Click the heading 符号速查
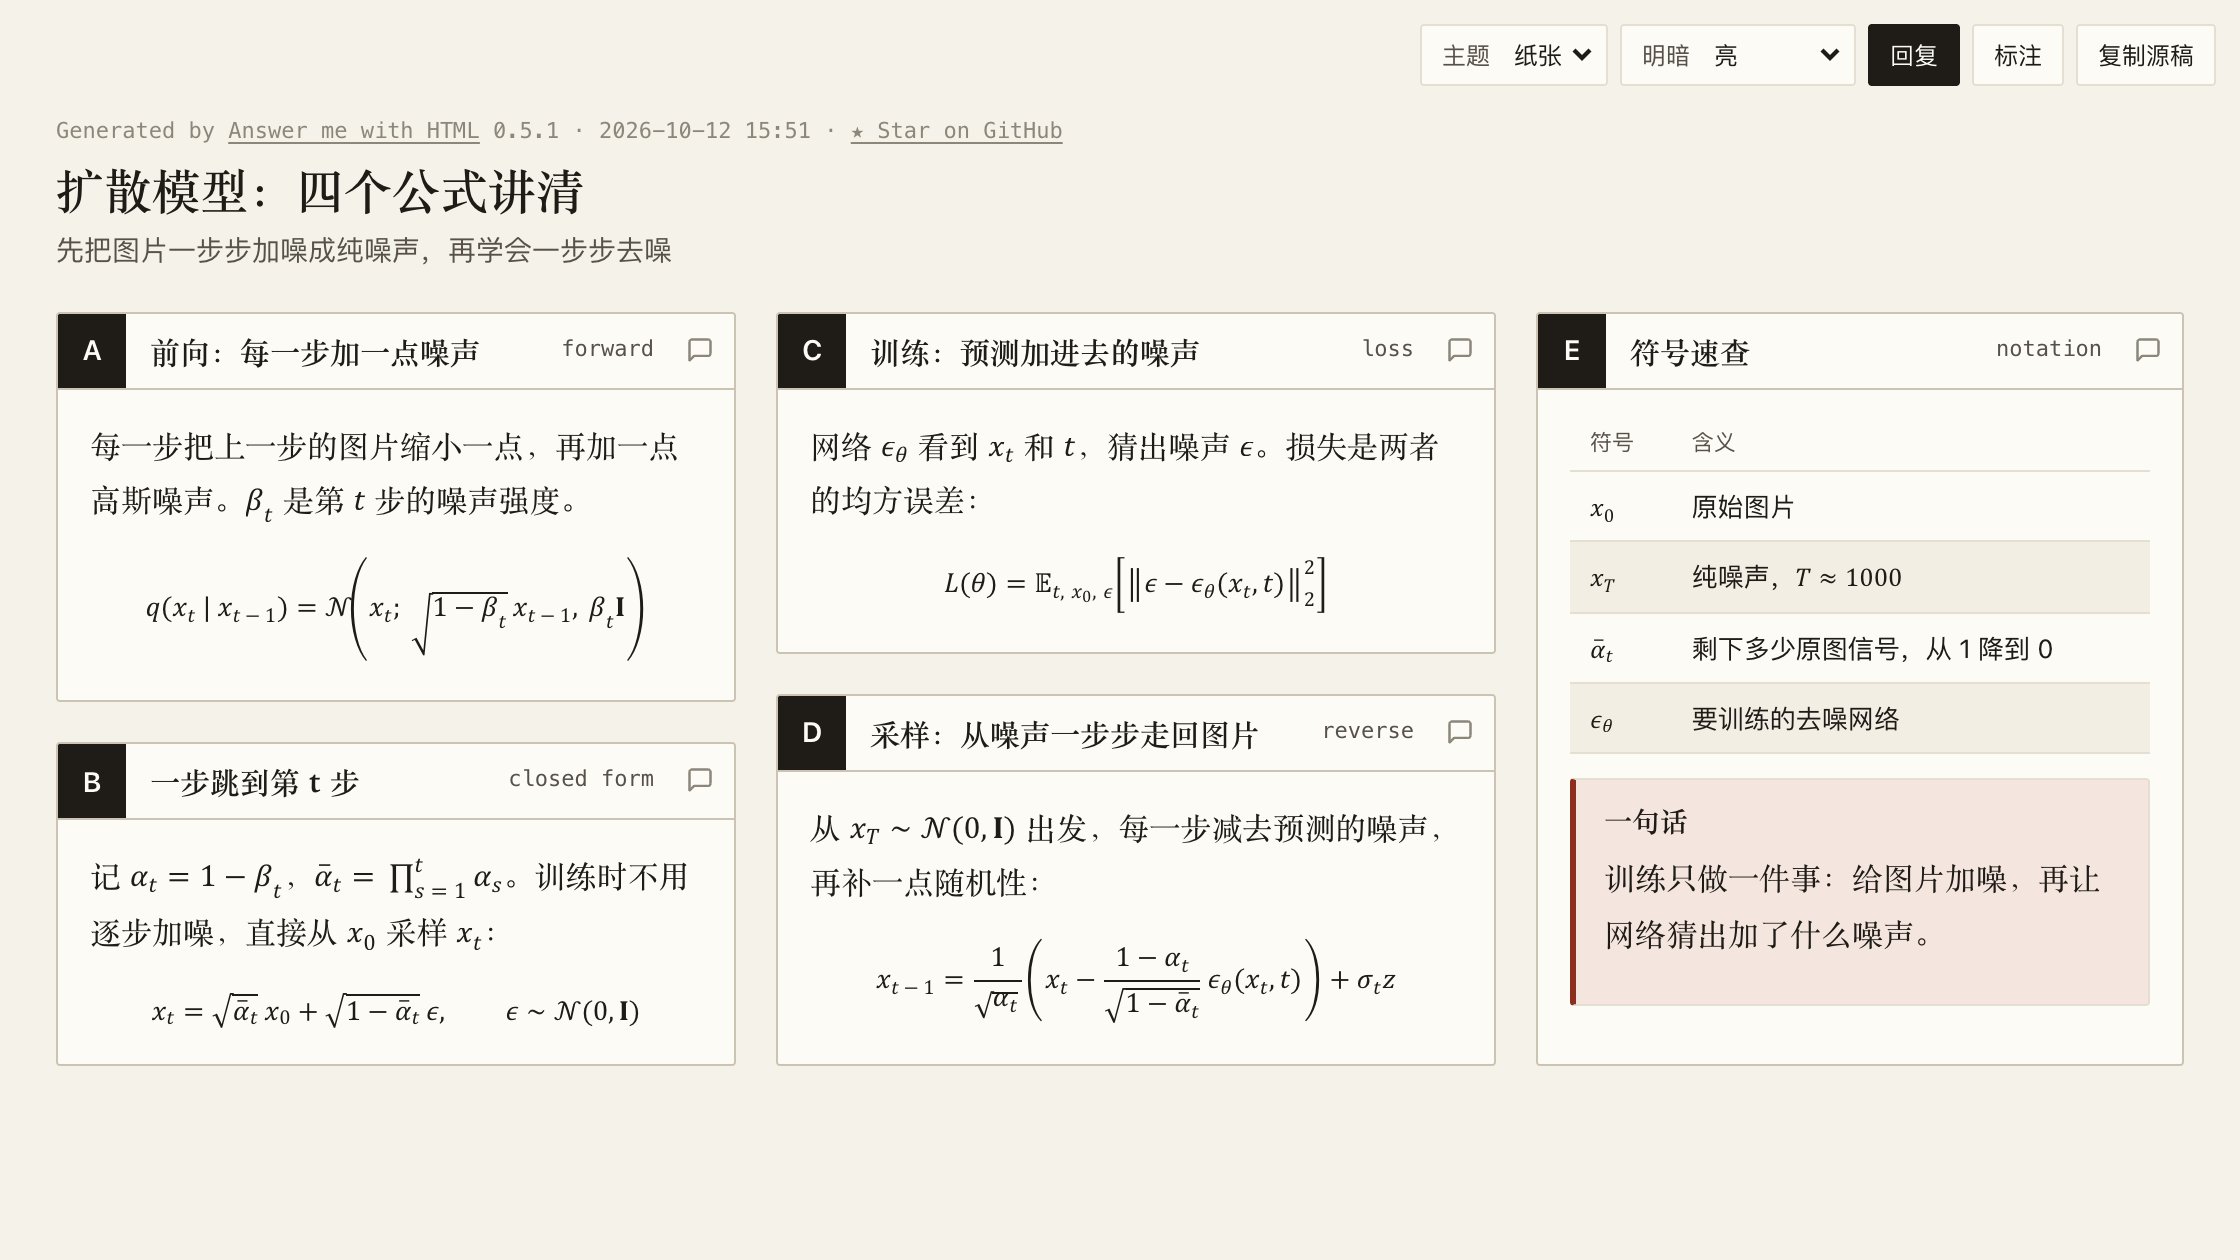2240x1260 pixels. [x=1690, y=353]
